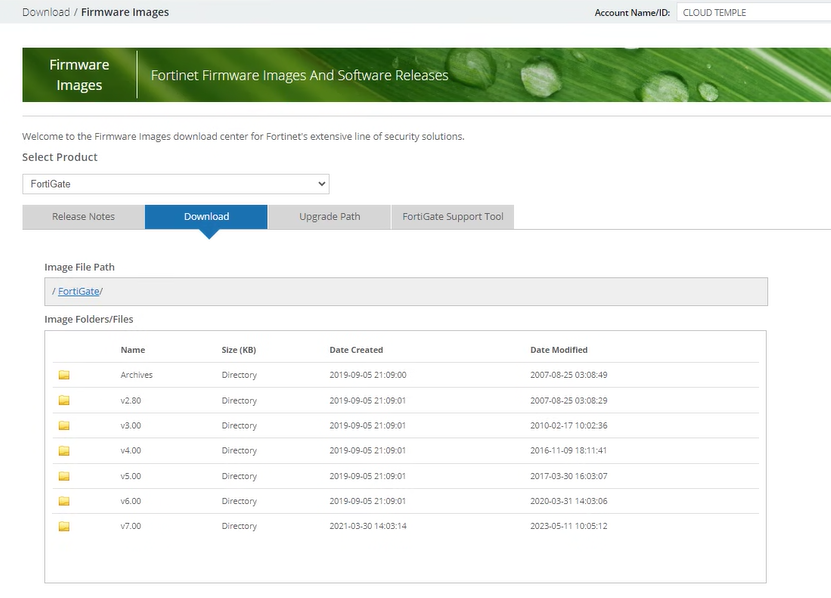
Task: Go to FortiGate Support Tool tab
Action: pyautogui.click(x=453, y=217)
